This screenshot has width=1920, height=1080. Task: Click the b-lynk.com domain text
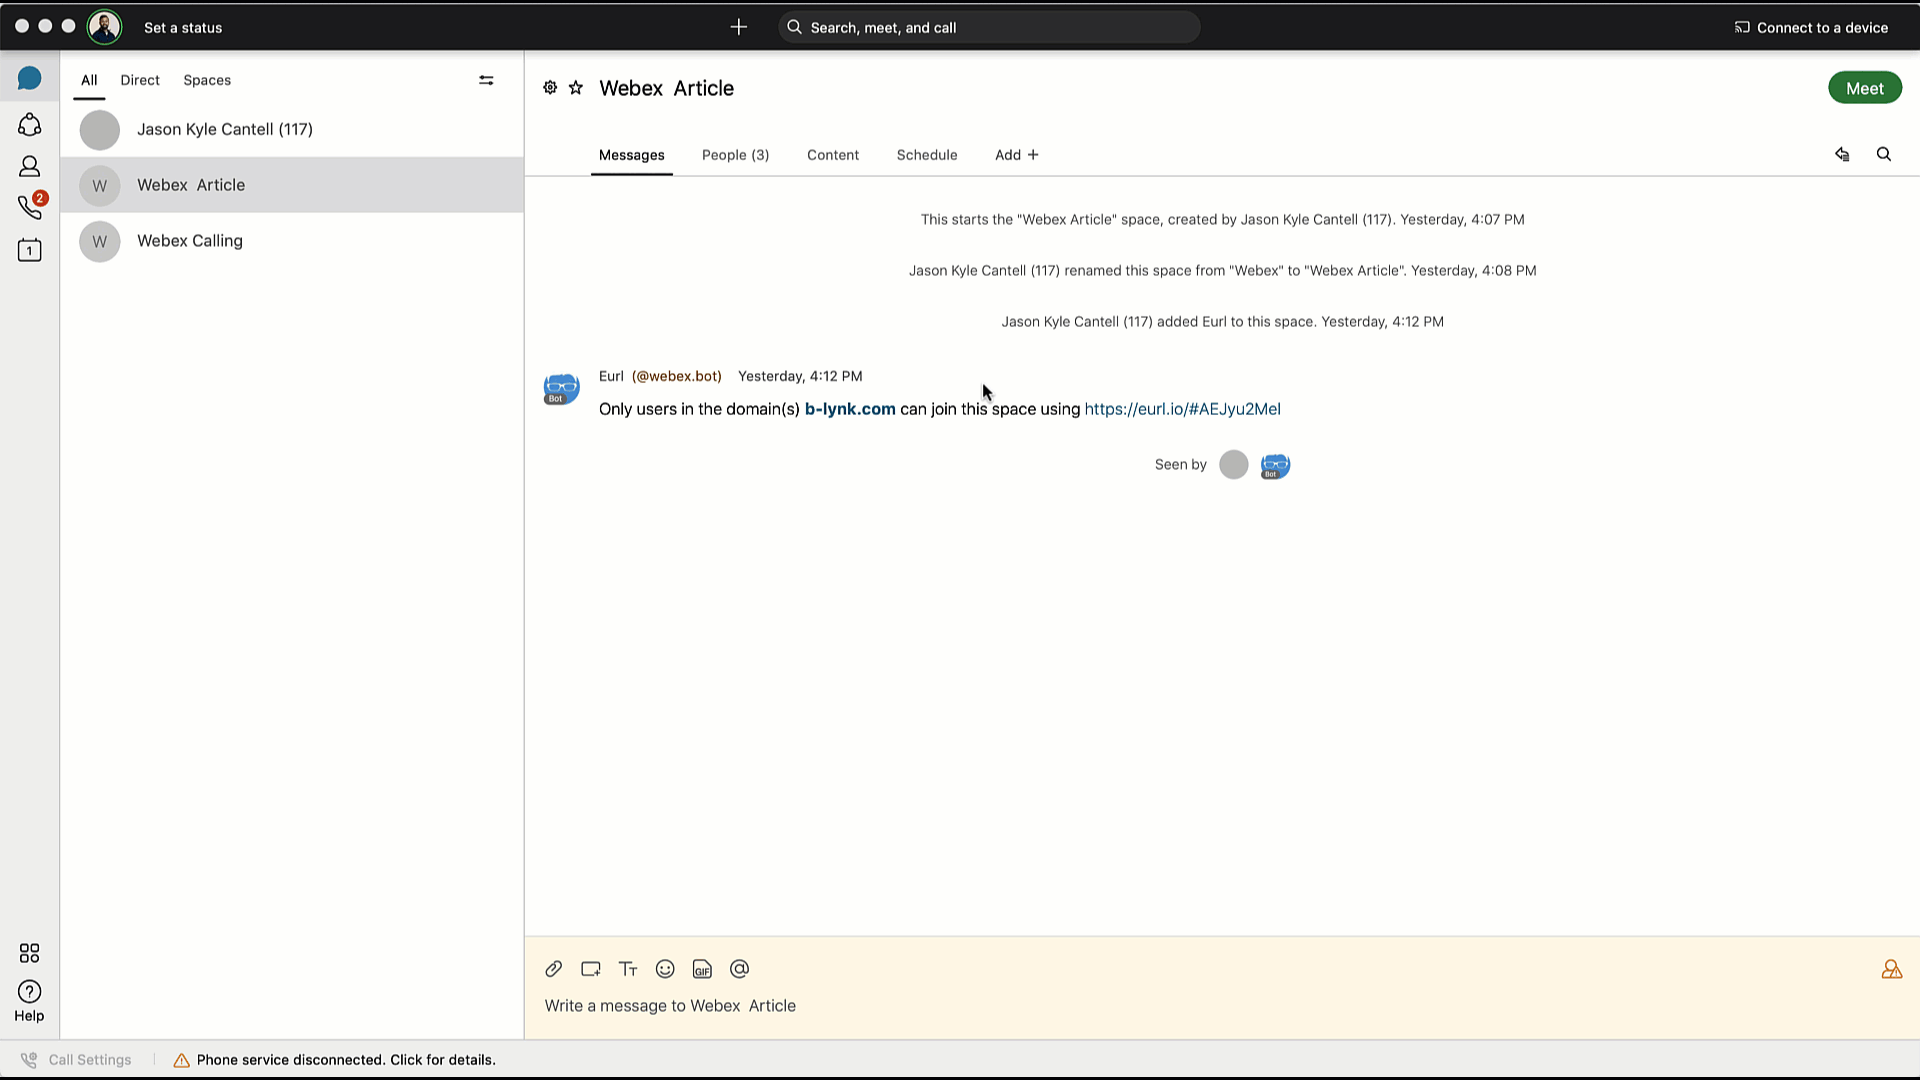coord(850,409)
